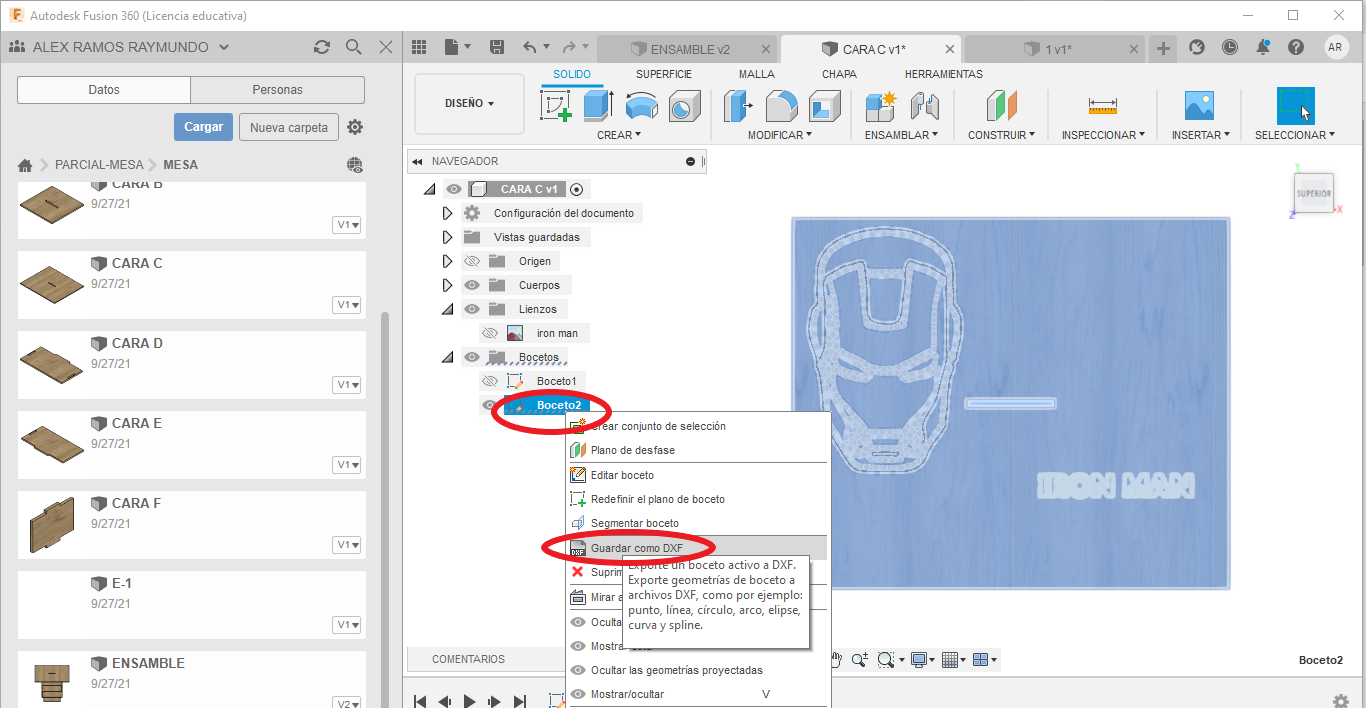Go to the home folder icon
The image size is (1366, 708).
[26, 165]
